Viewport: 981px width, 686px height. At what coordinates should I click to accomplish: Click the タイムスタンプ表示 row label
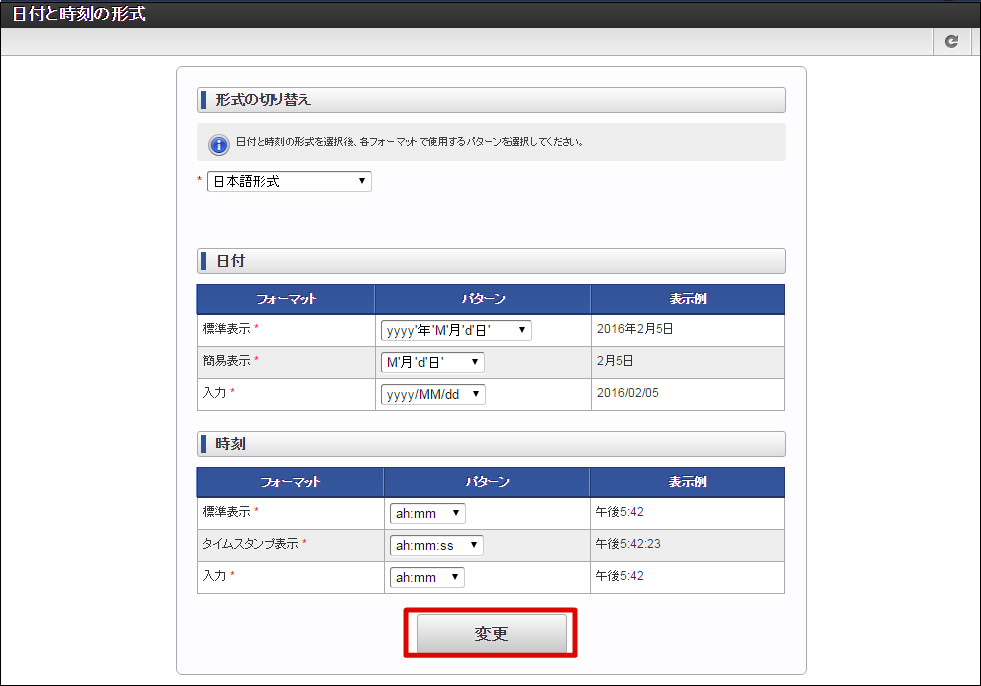pos(250,544)
